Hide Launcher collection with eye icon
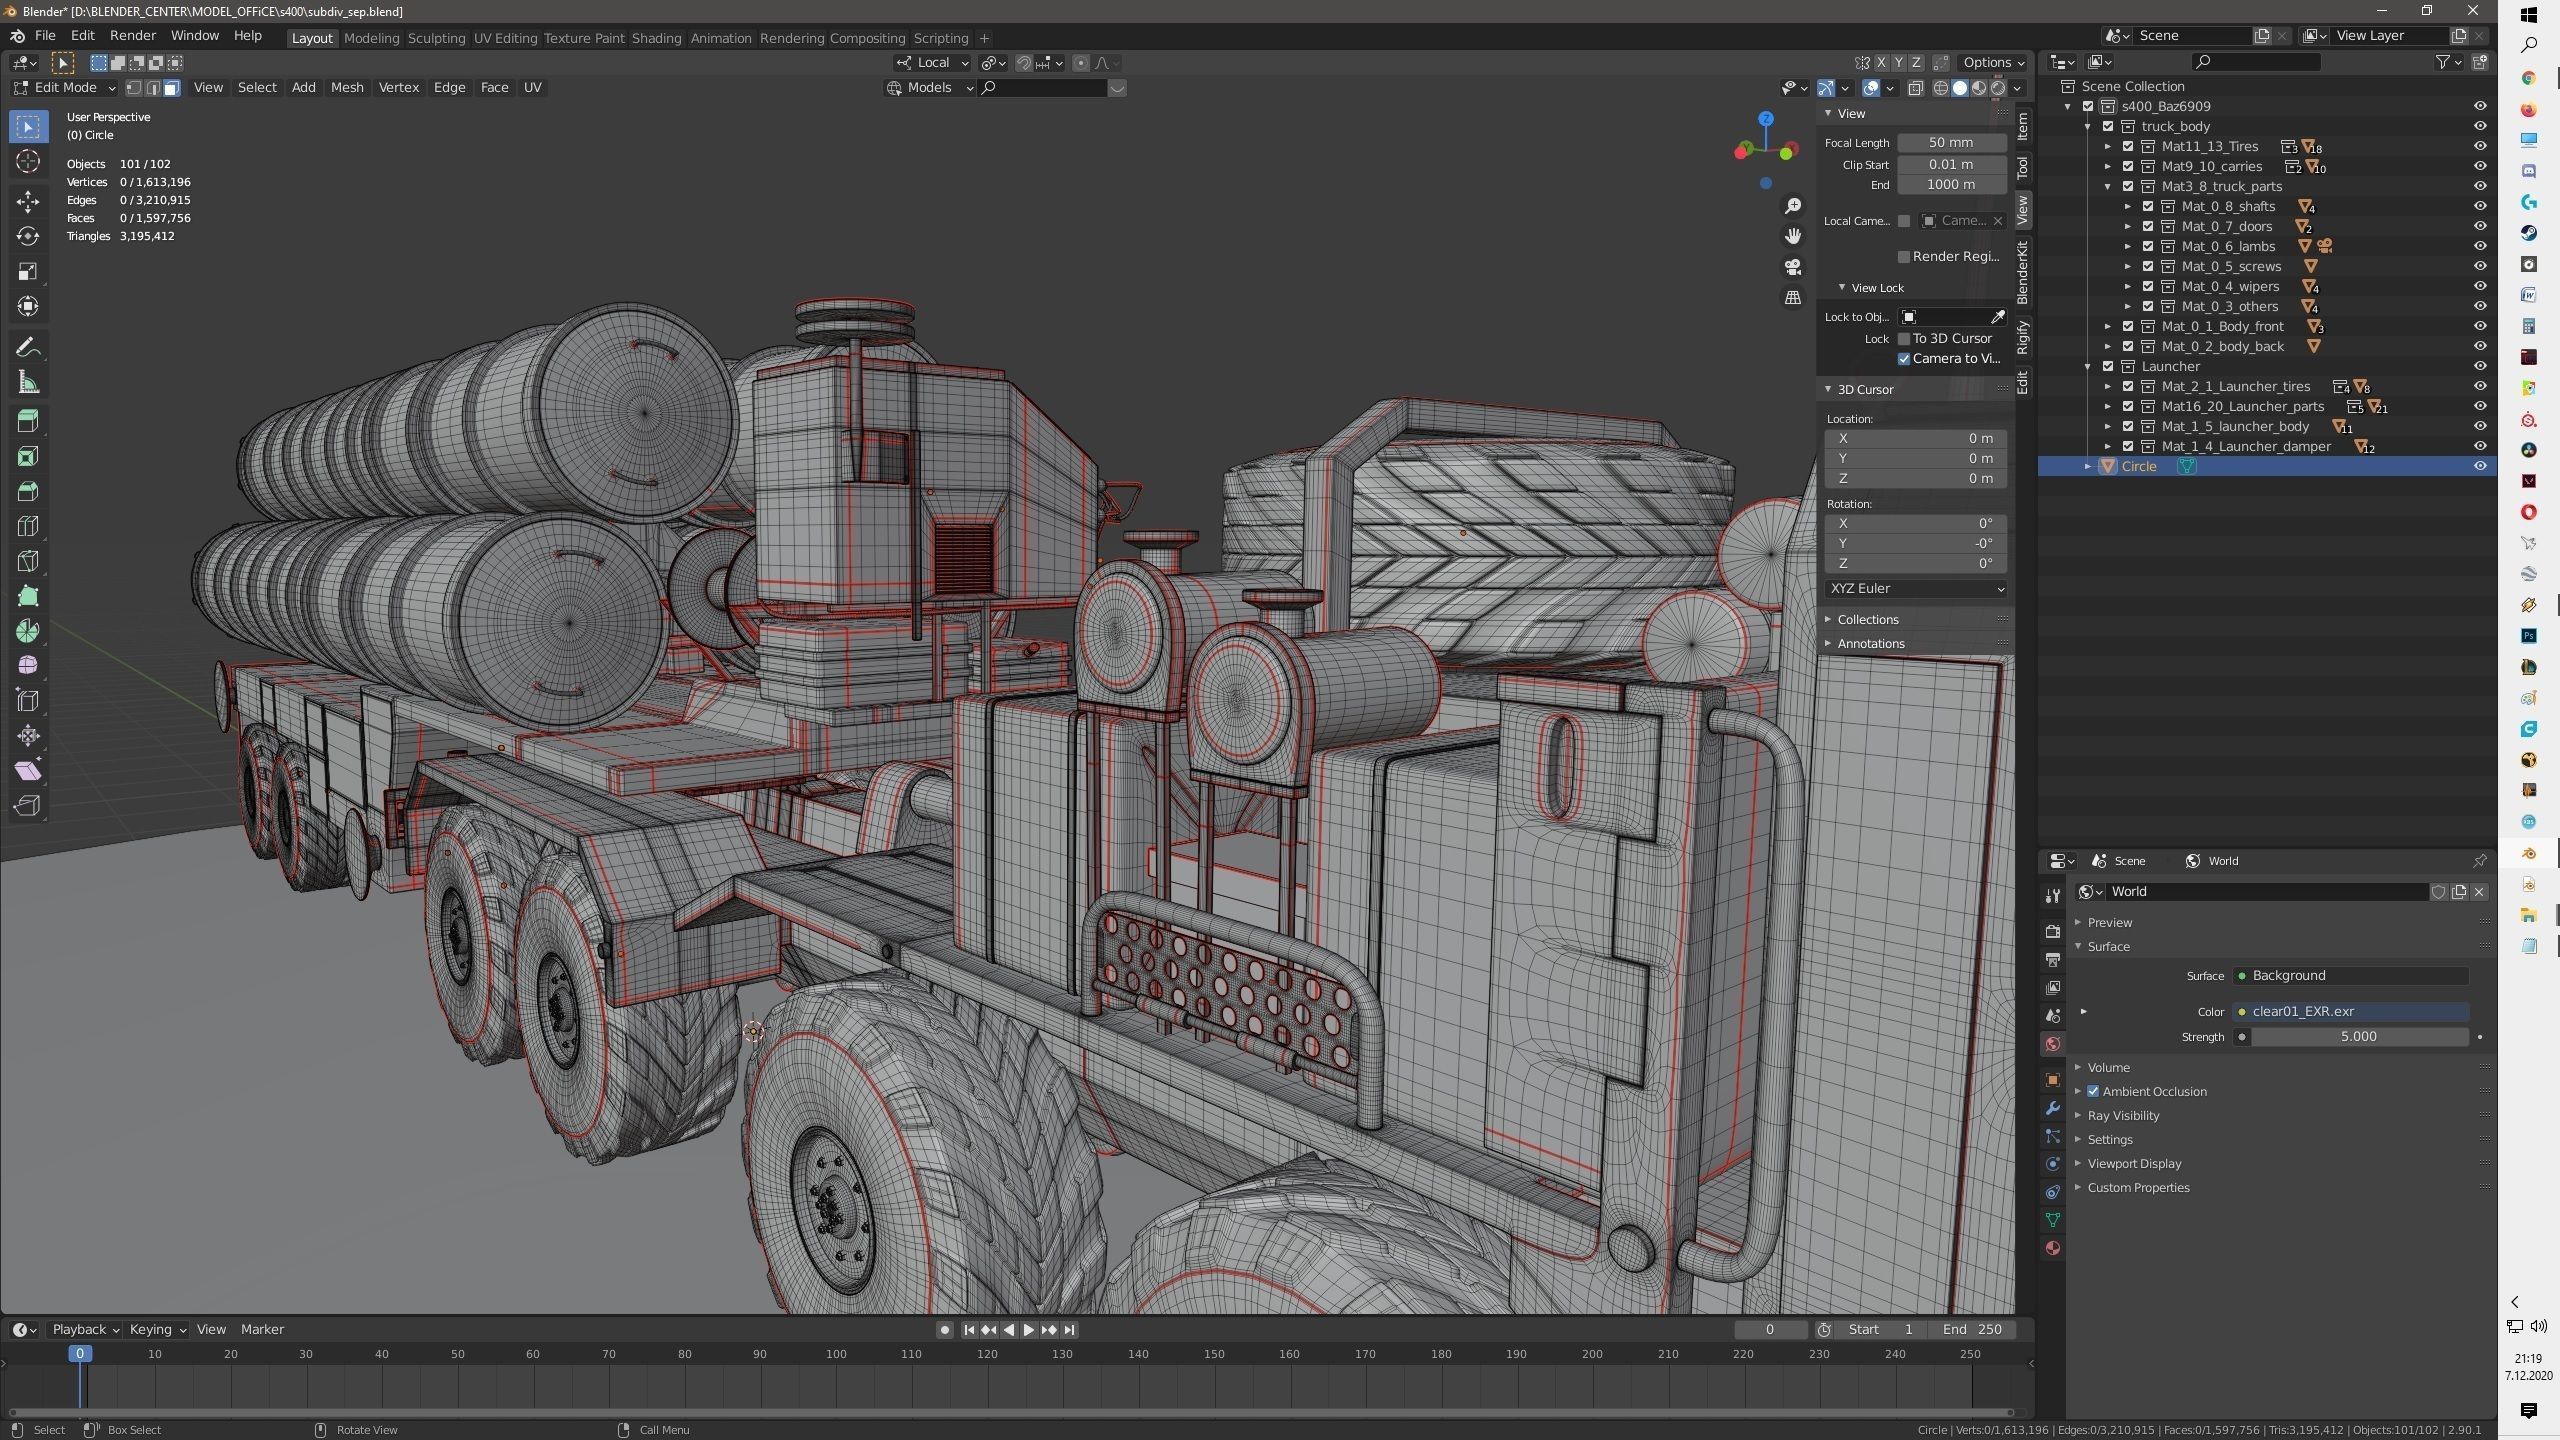This screenshot has height=1440, width=2560. [x=2480, y=366]
